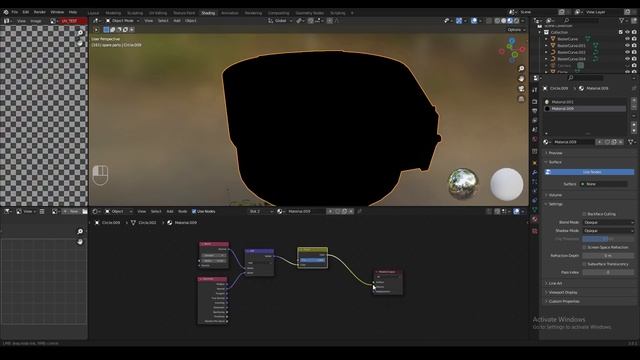
Task: Open the Edit menu
Action: pos(26,12)
